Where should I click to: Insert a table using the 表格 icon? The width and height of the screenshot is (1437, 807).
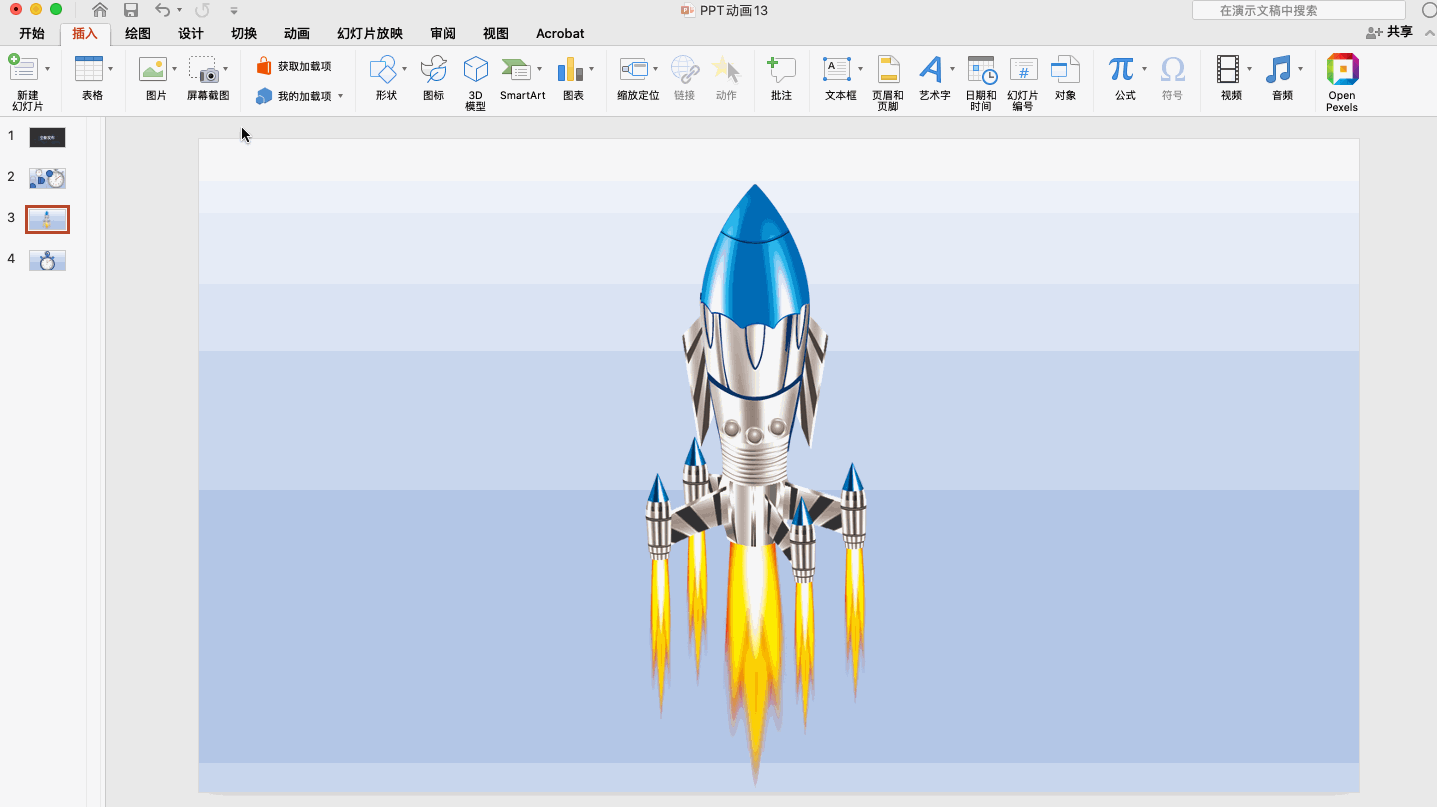coord(89,69)
